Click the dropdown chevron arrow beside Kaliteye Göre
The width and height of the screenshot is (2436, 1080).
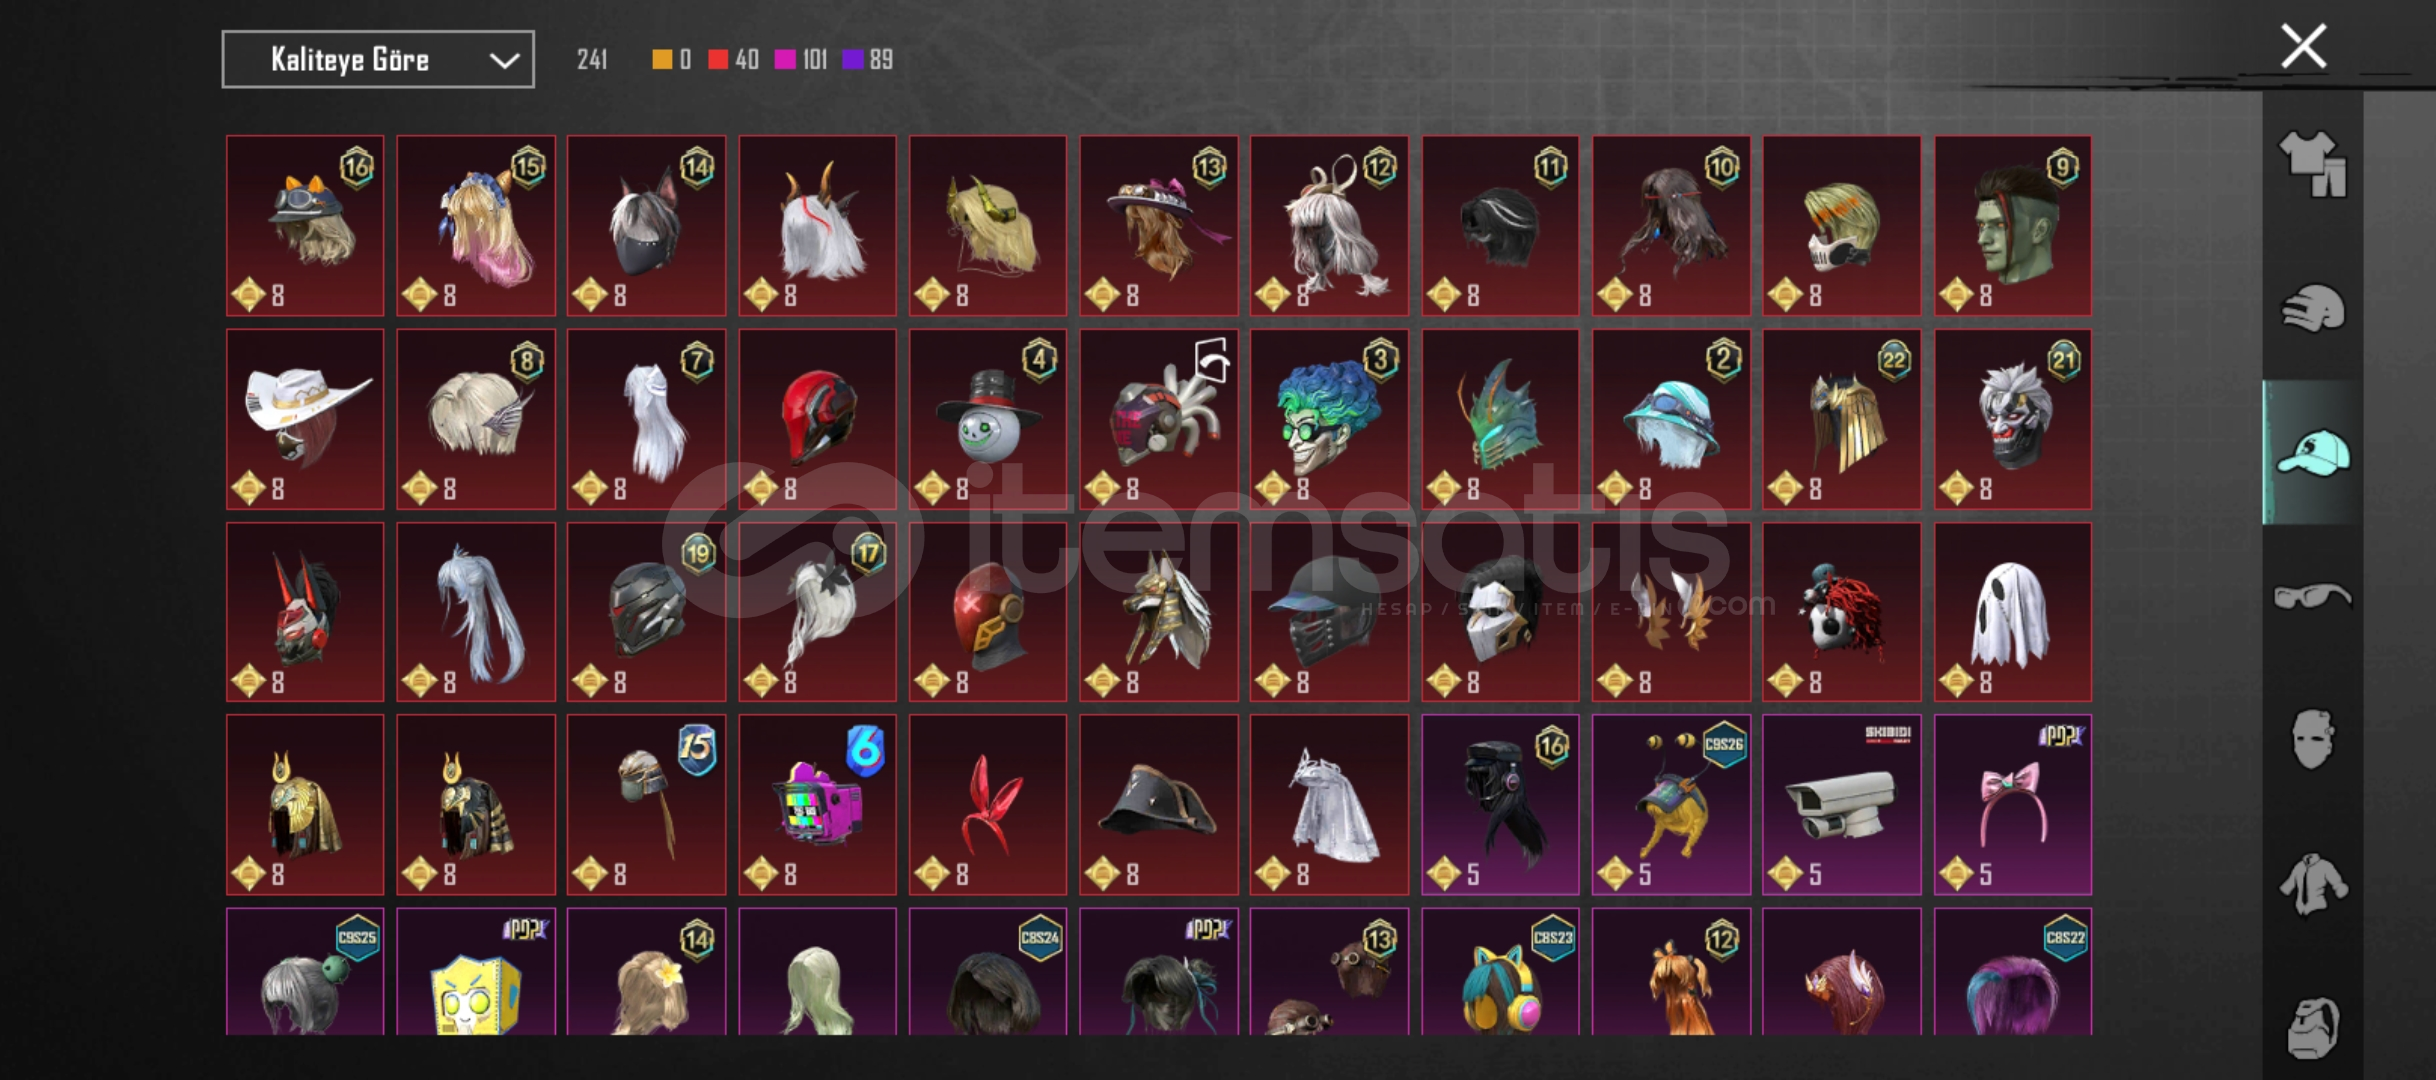click(x=504, y=61)
